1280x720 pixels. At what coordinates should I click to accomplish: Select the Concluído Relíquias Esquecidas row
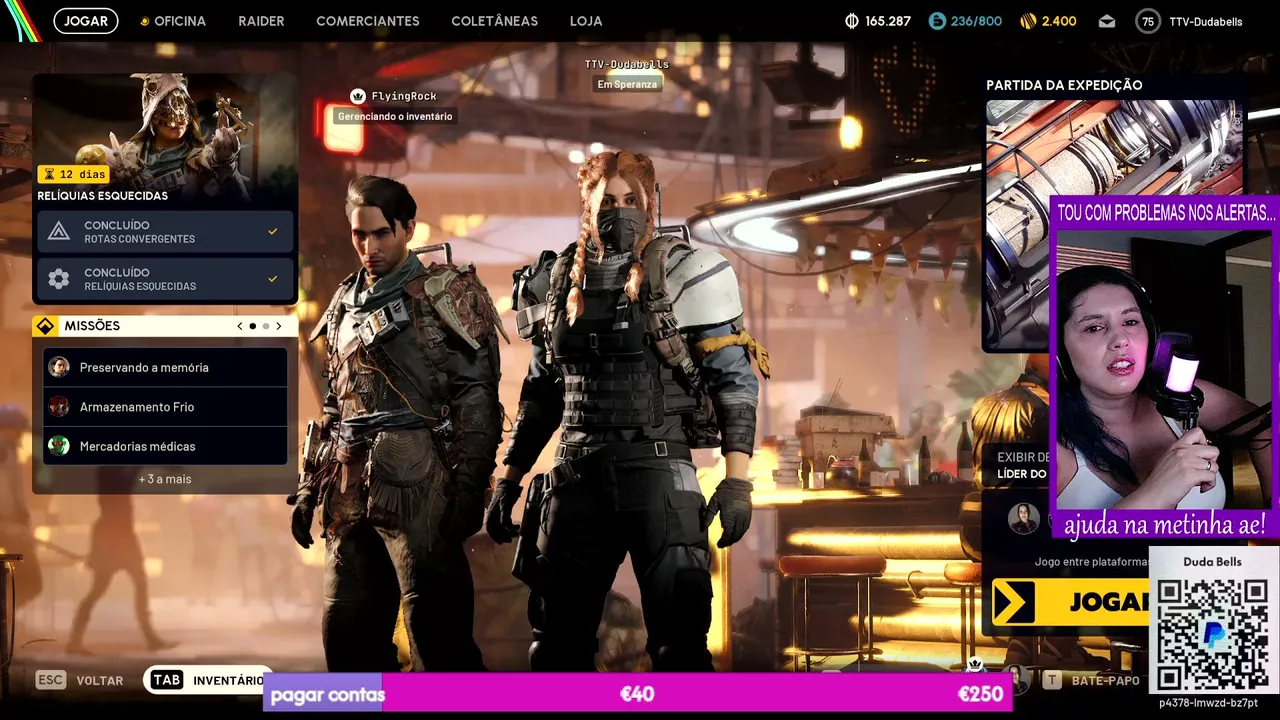click(x=166, y=279)
